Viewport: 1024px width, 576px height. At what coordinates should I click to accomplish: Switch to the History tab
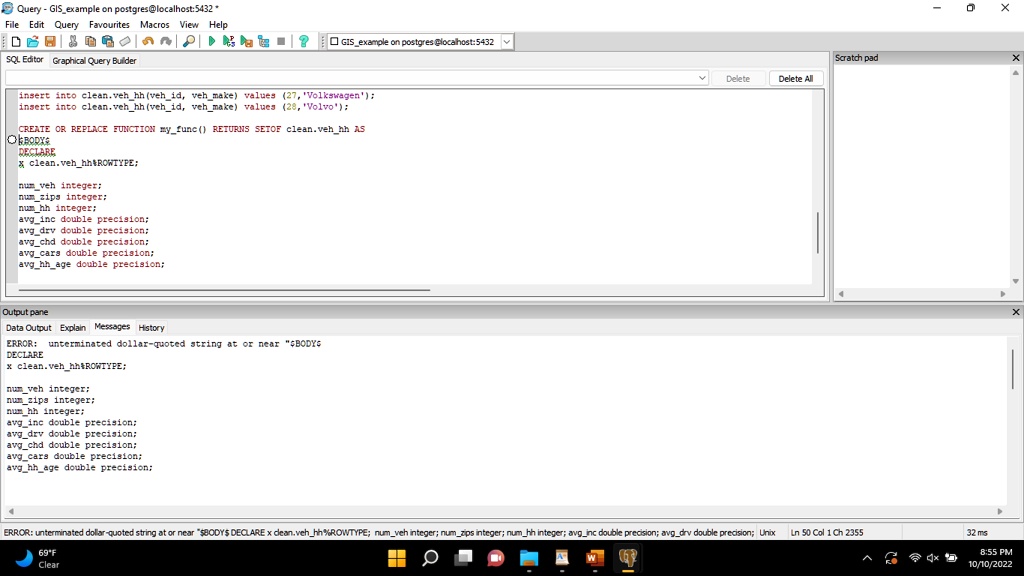click(x=151, y=328)
